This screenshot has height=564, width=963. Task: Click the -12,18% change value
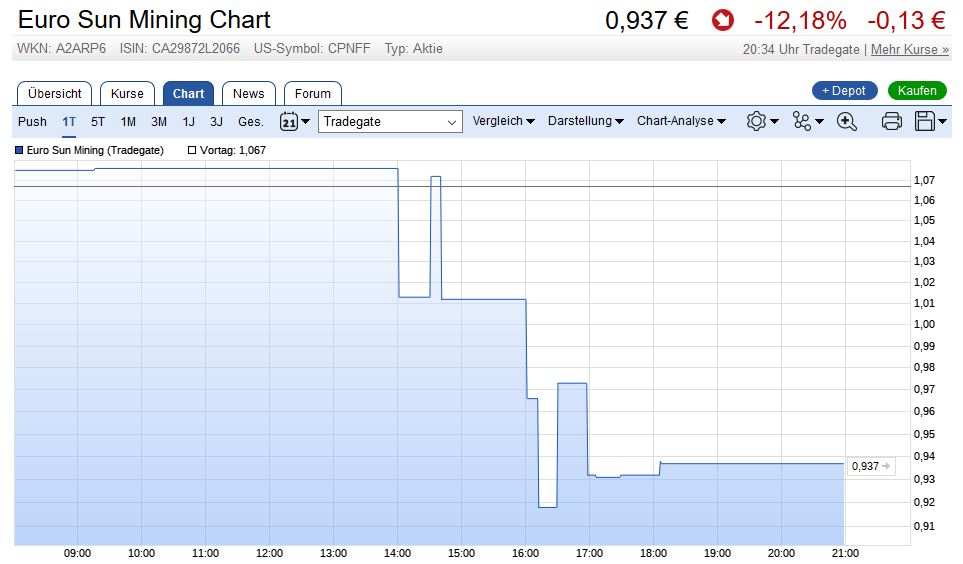tap(800, 20)
